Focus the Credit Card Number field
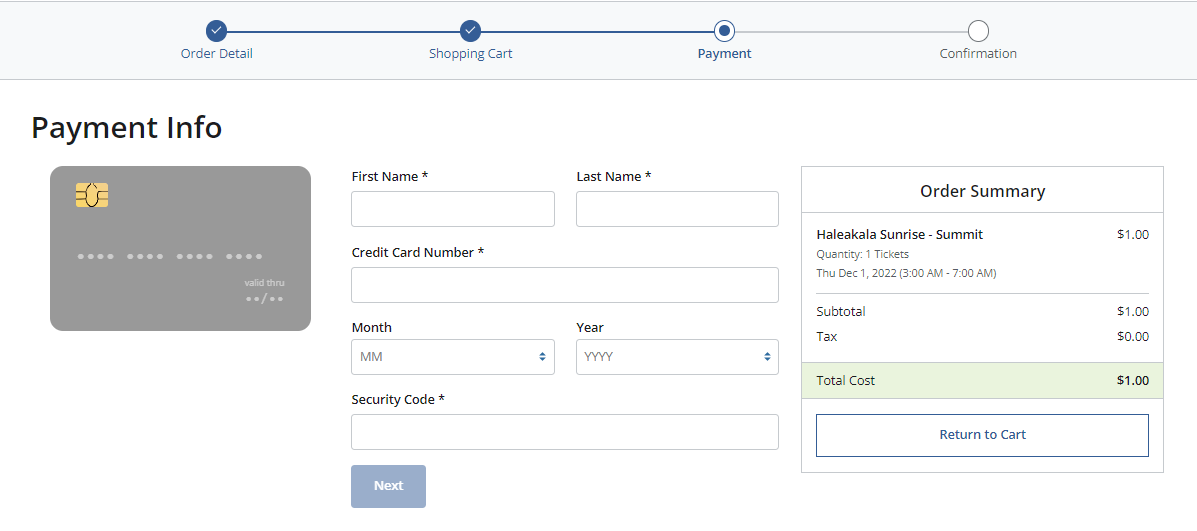The image size is (1197, 531). pyautogui.click(x=565, y=285)
